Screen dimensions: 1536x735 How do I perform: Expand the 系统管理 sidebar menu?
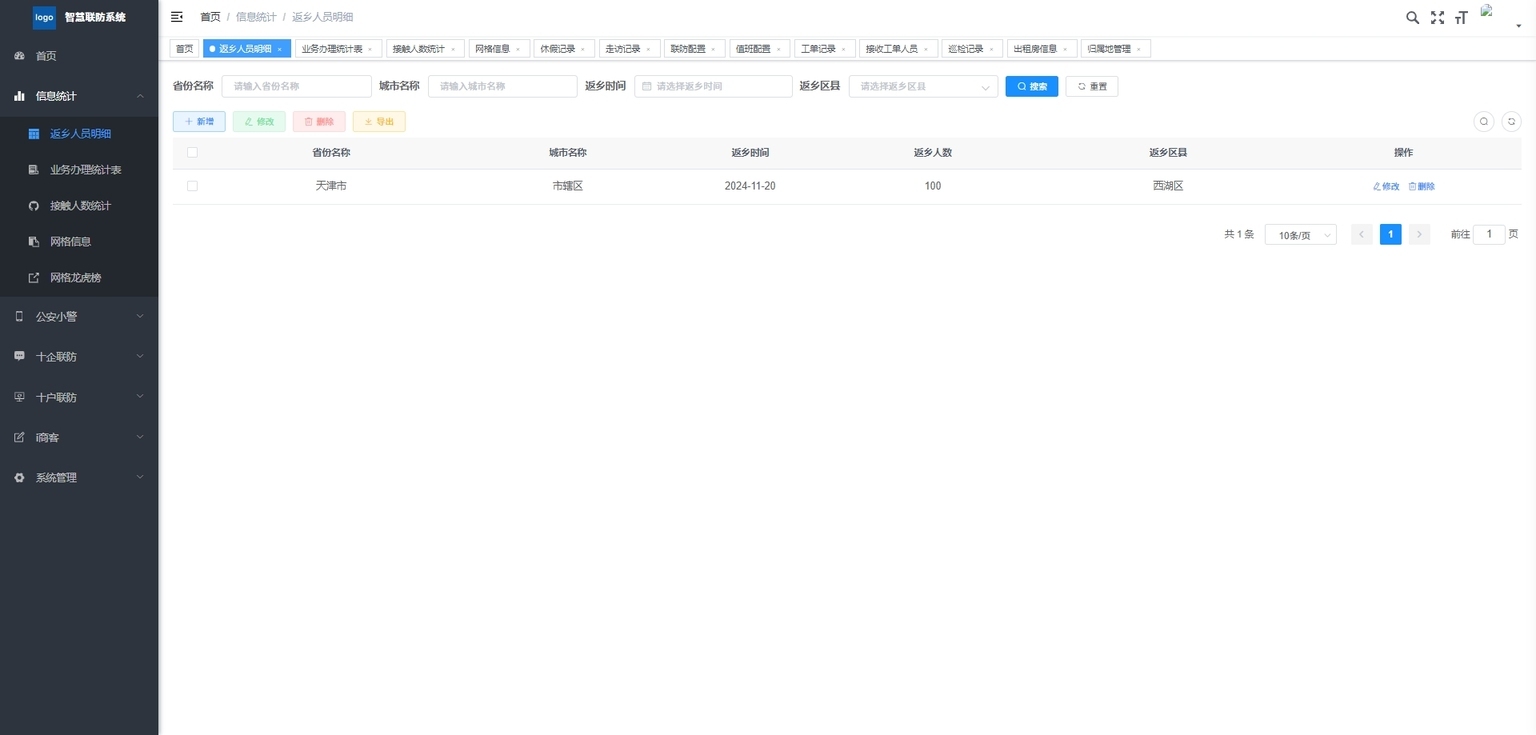pyautogui.click(x=79, y=478)
